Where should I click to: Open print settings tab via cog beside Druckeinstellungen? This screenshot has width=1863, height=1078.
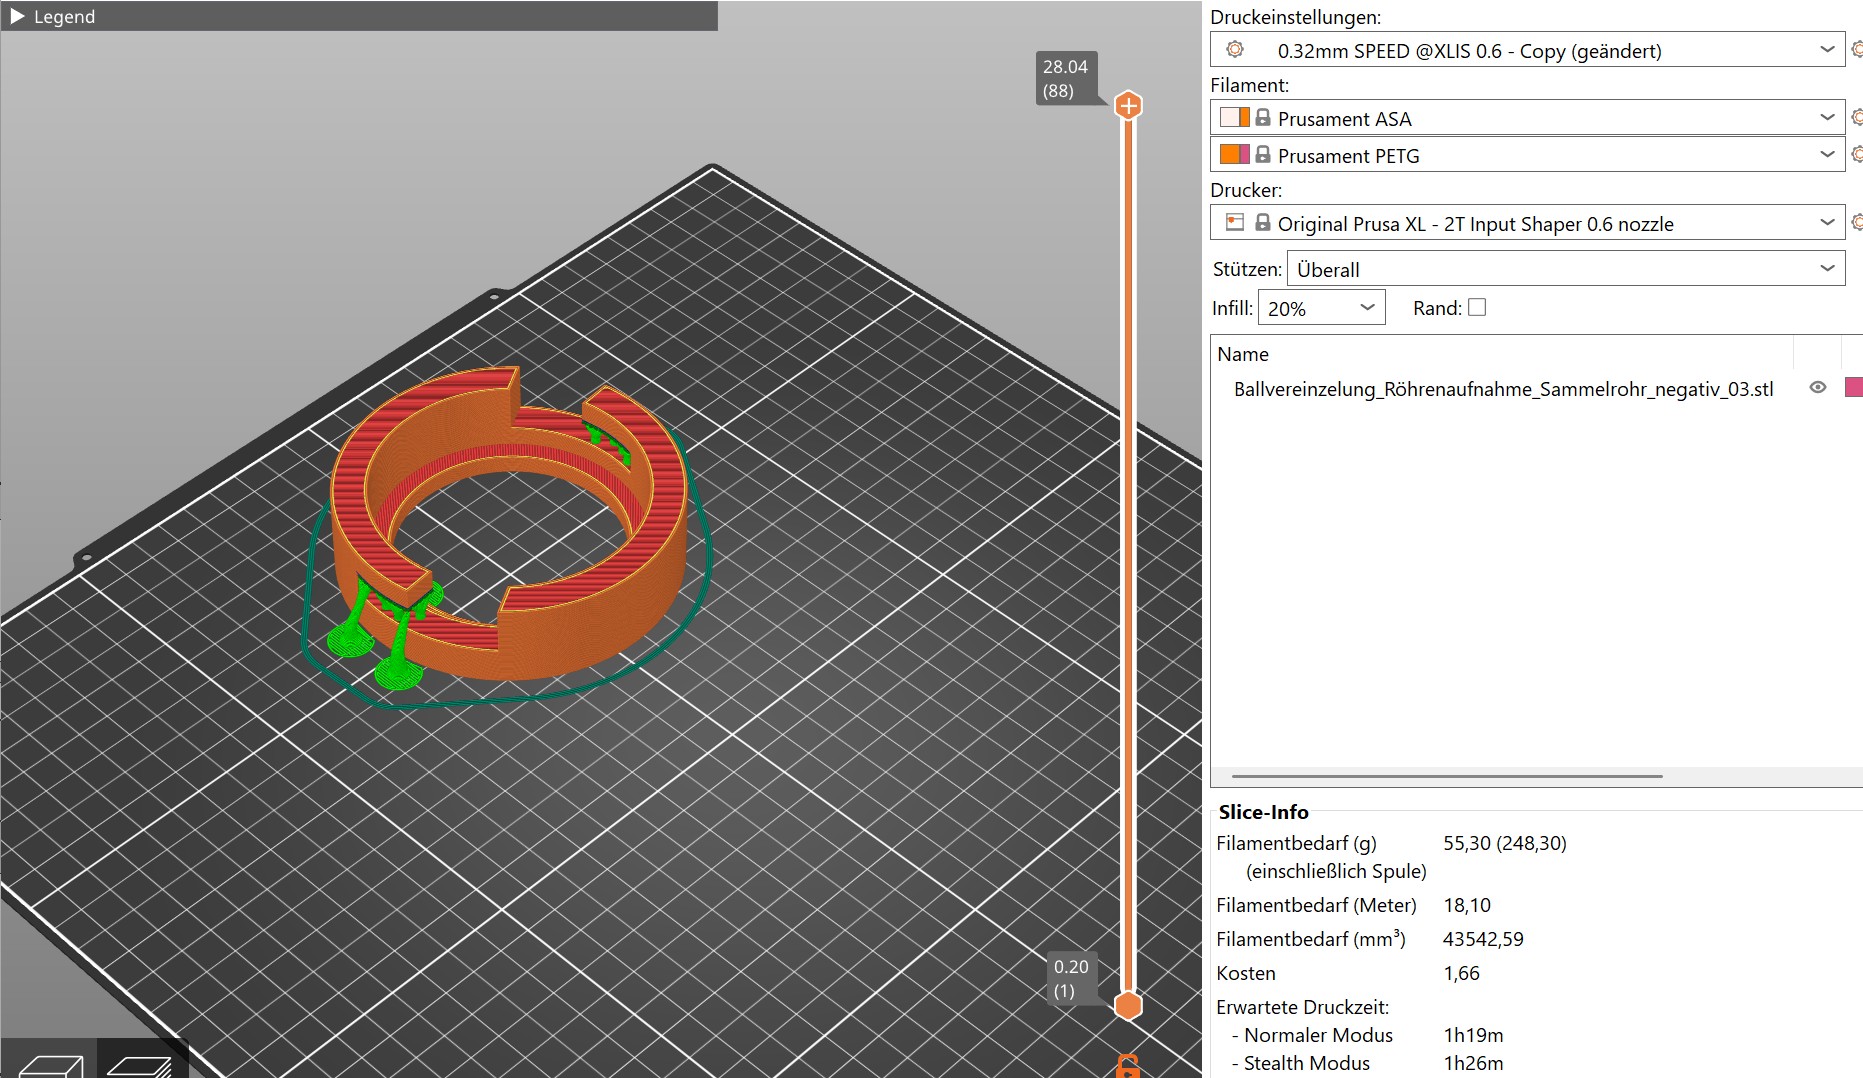(1856, 49)
